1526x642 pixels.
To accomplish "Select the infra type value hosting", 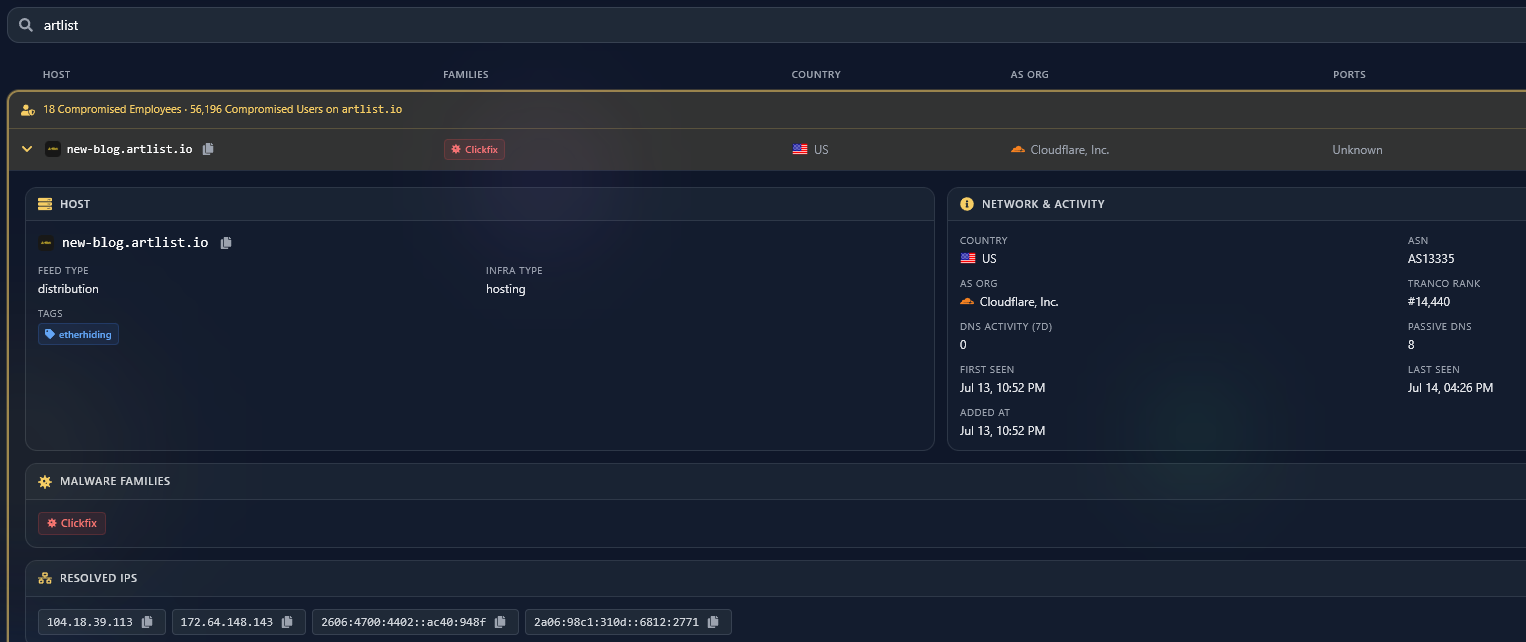I will 506,289.
